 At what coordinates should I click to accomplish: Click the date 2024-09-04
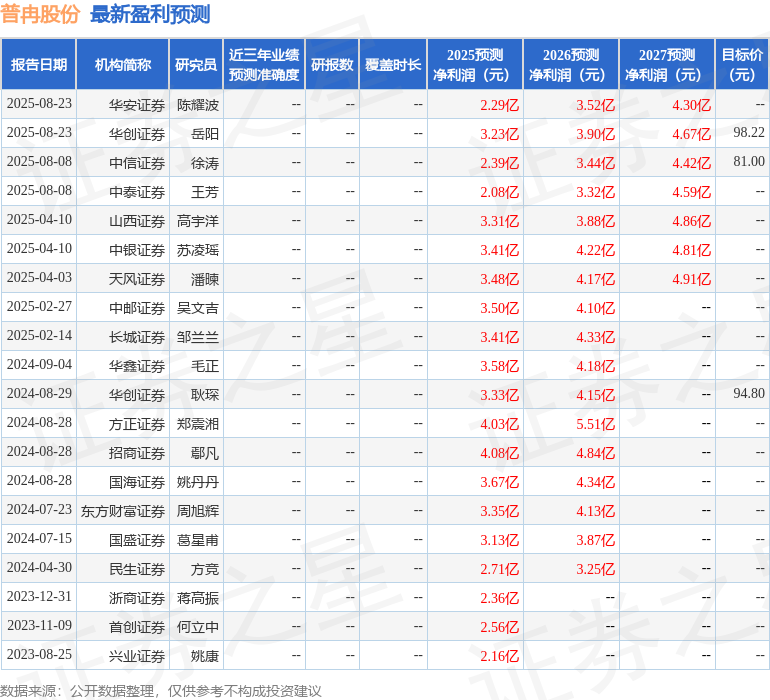[x=39, y=364]
